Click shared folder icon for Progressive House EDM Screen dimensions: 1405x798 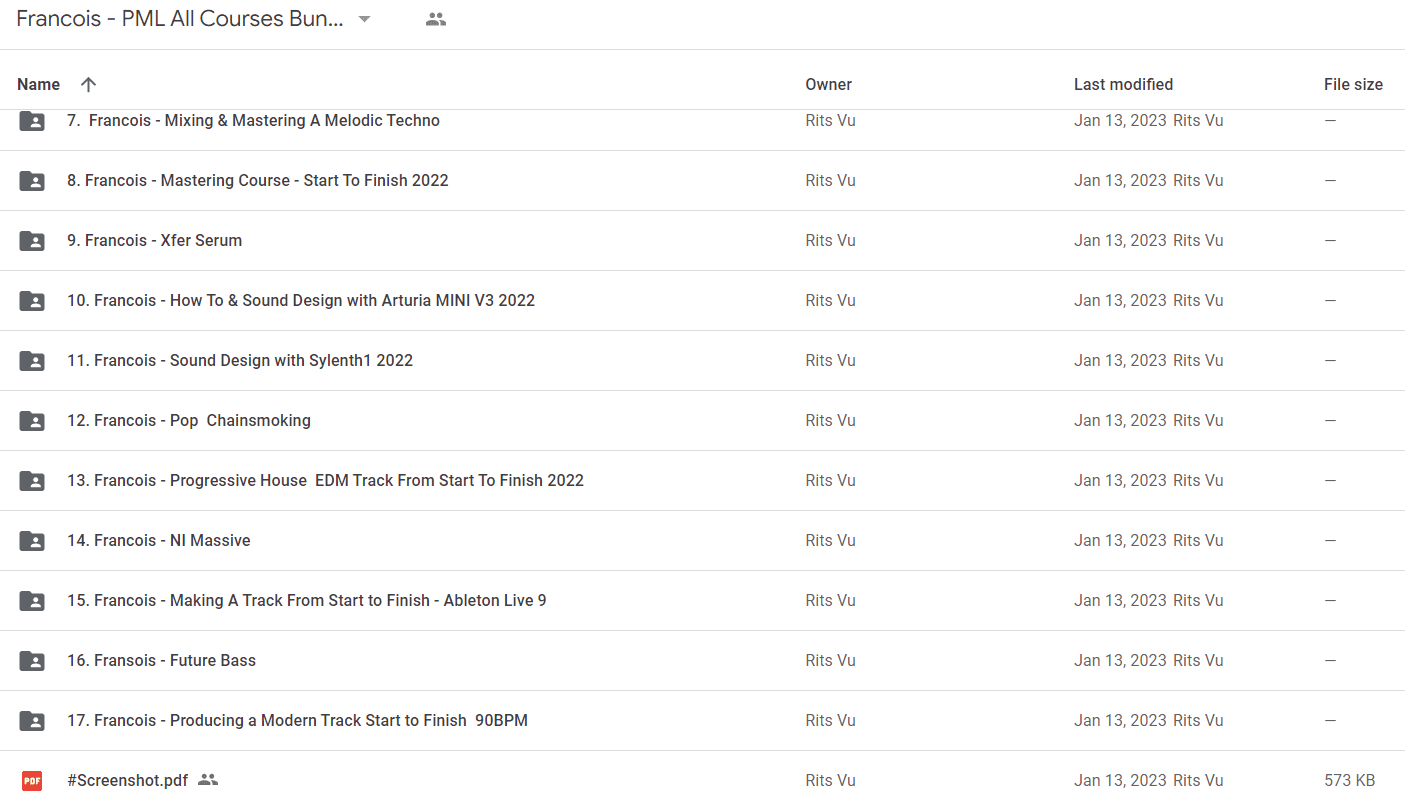(32, 481)
